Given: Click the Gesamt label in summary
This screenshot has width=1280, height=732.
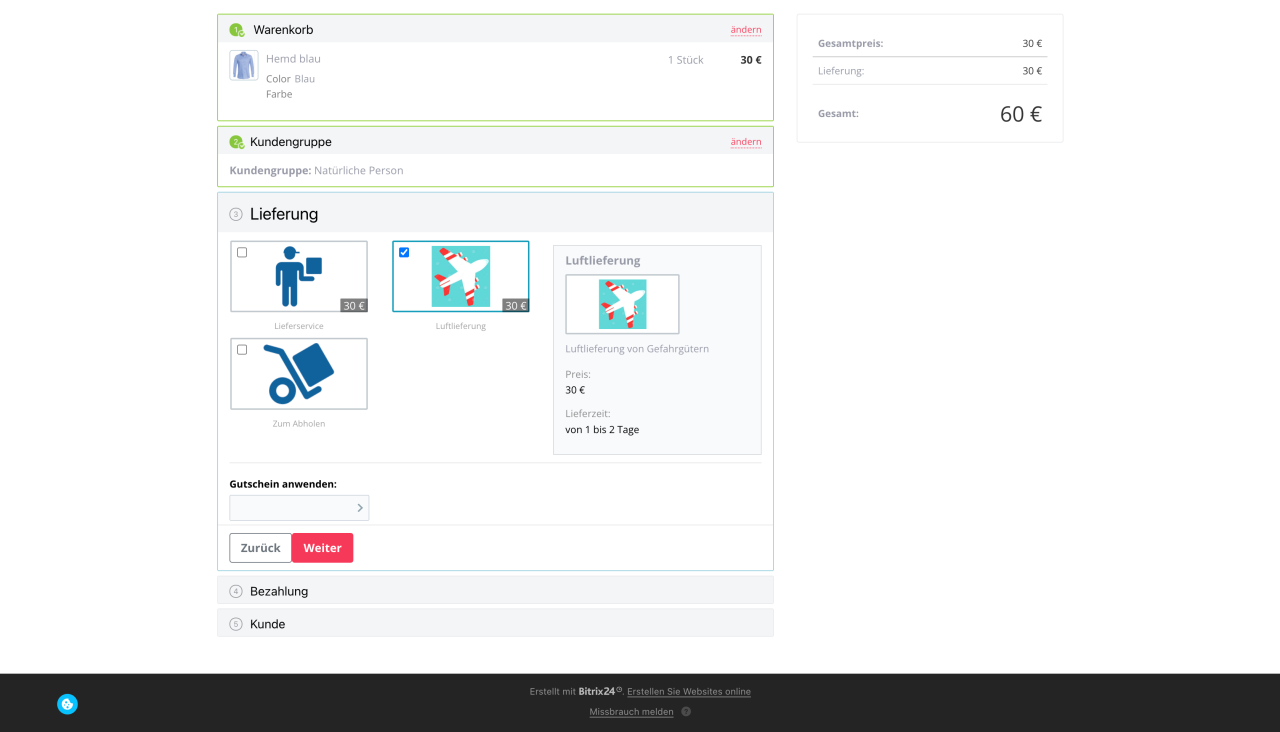Looking at the screenshot, I should [x=838, y=114].
